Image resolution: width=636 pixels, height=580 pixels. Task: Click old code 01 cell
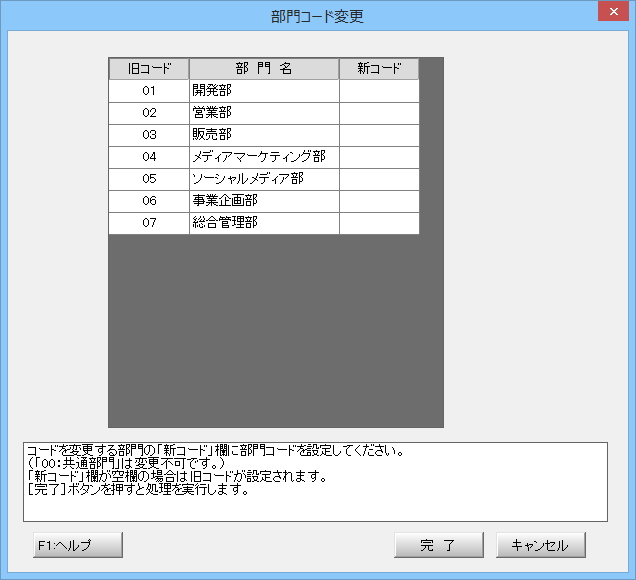(x=149, y=91)
